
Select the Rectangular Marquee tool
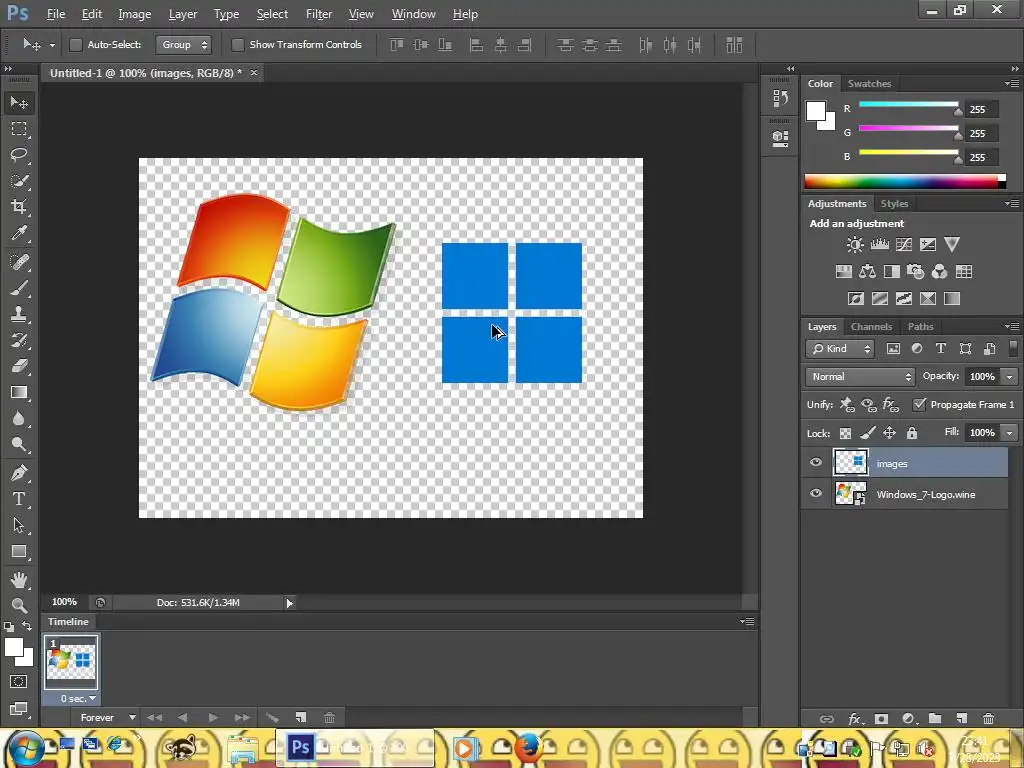coord(19,129)
